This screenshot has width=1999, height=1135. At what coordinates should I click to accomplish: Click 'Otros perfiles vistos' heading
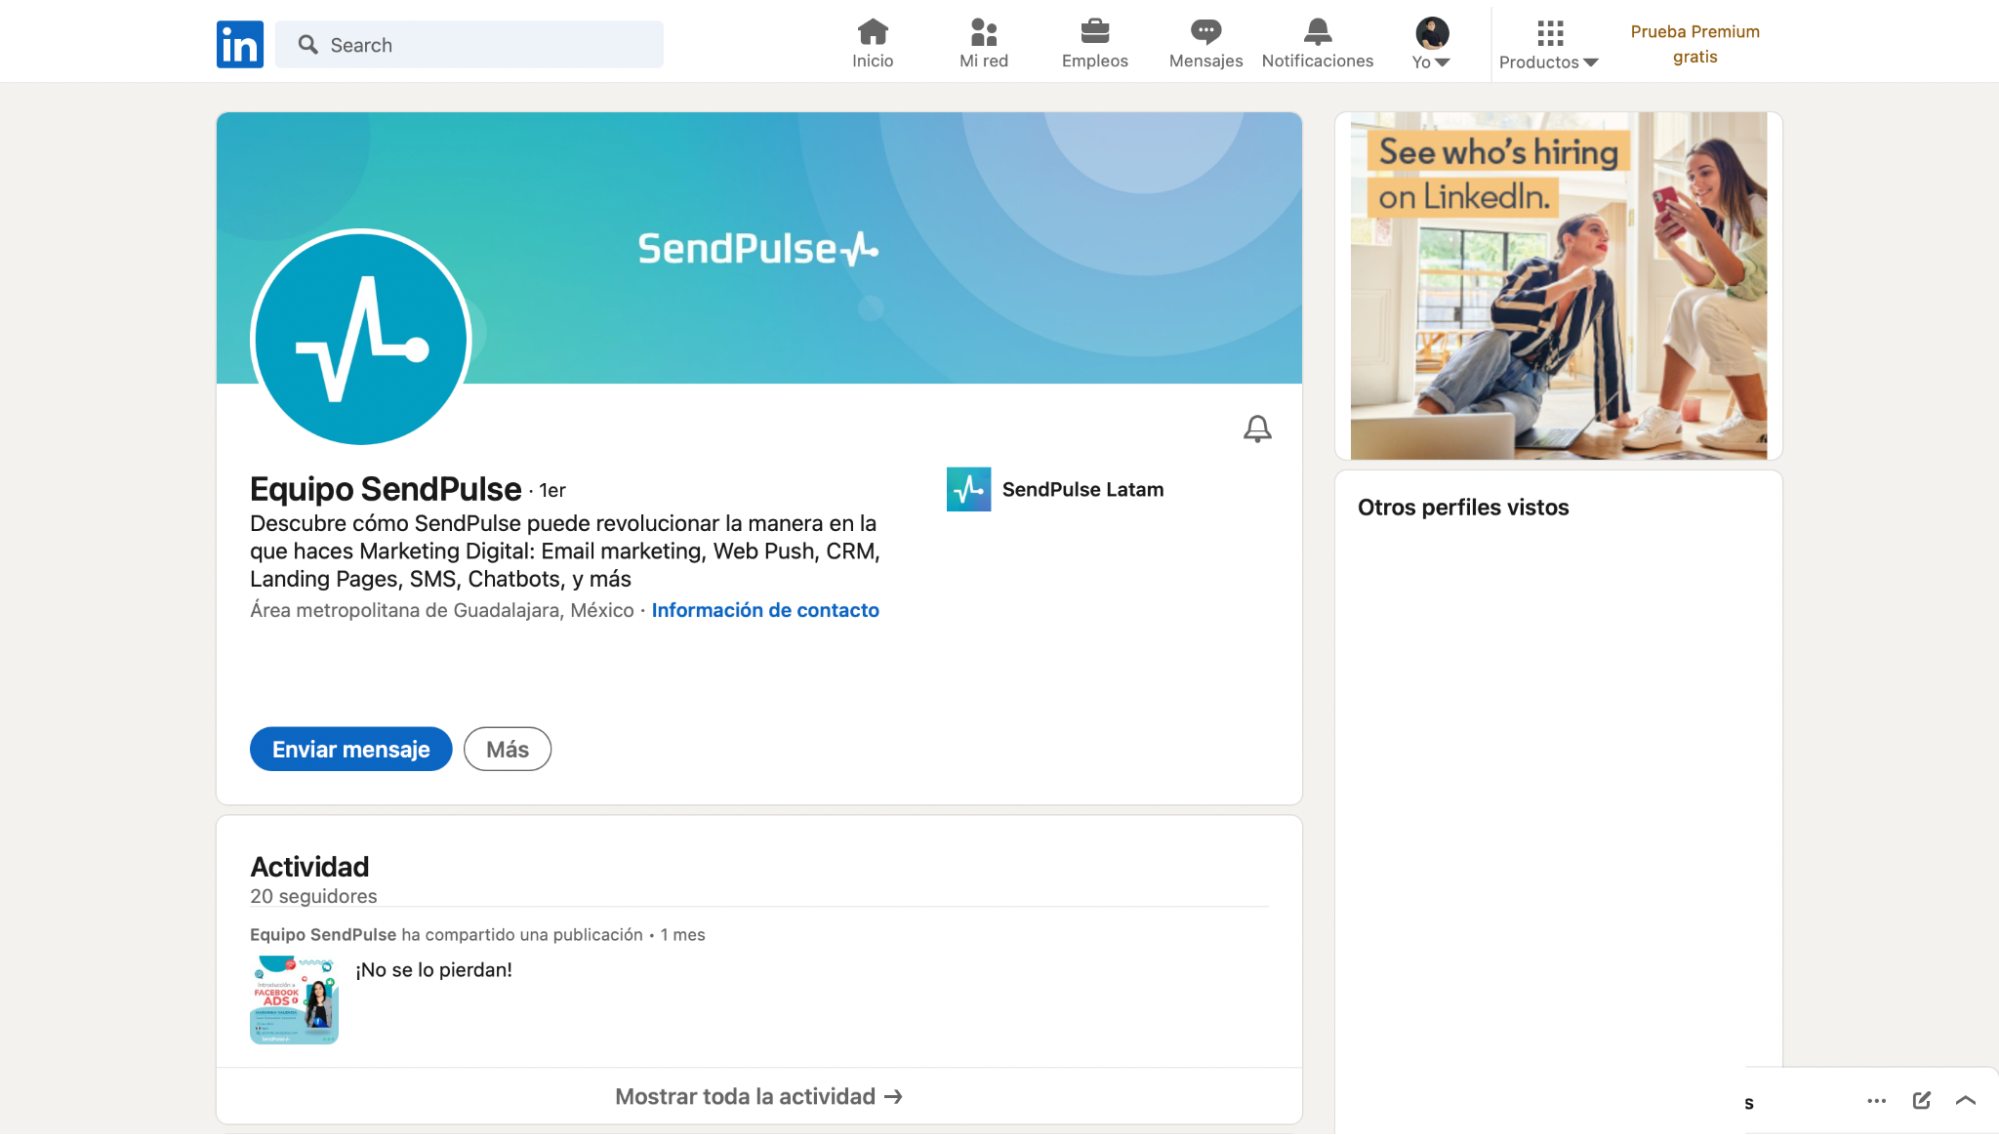1463,507
